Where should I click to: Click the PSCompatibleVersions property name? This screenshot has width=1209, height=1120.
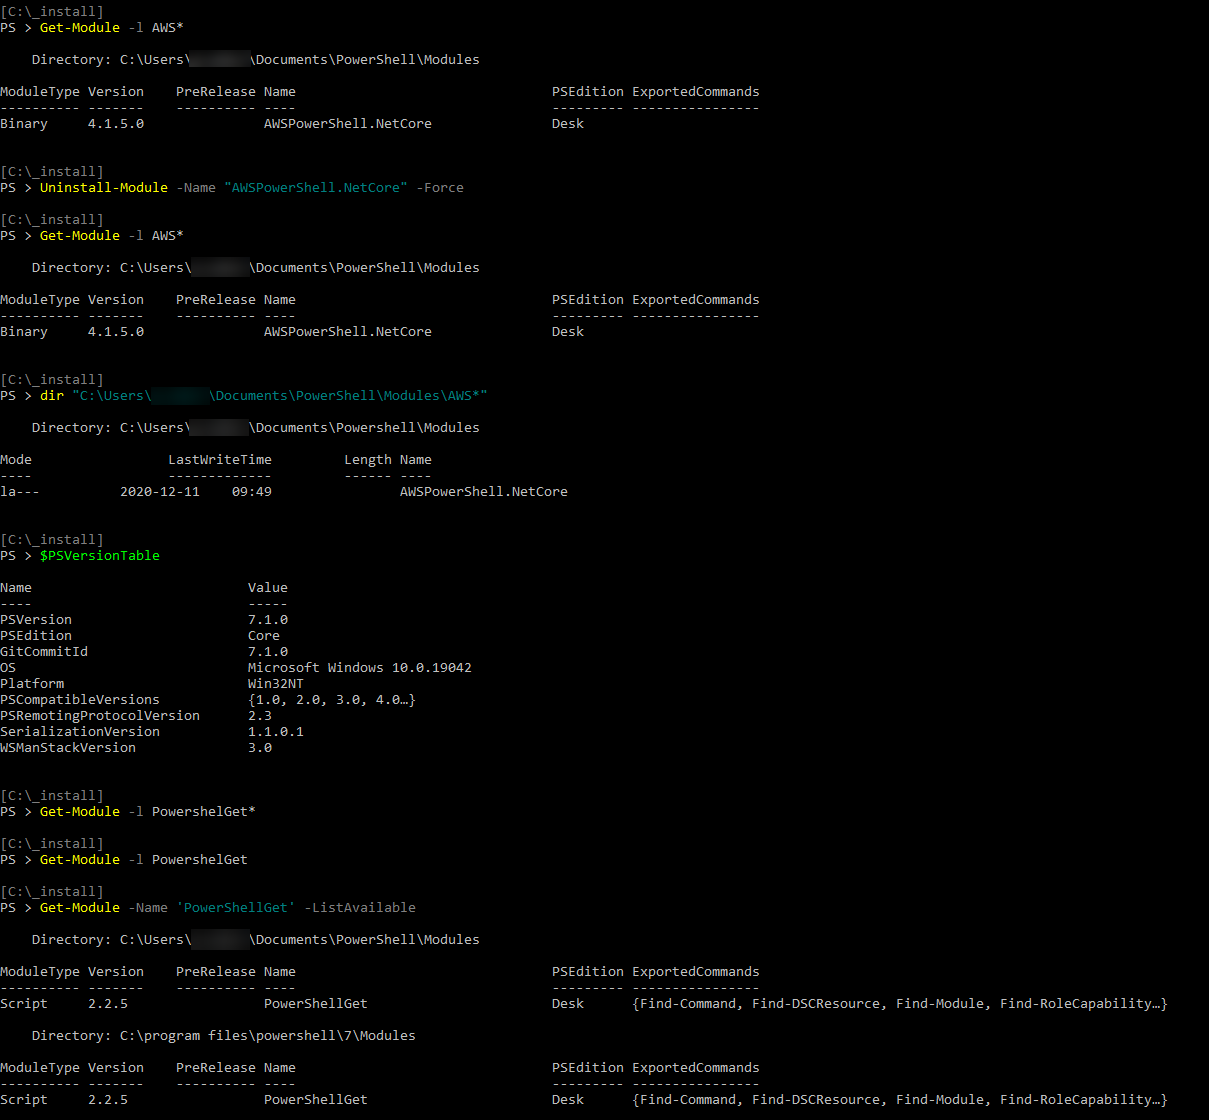coord(80,699)
